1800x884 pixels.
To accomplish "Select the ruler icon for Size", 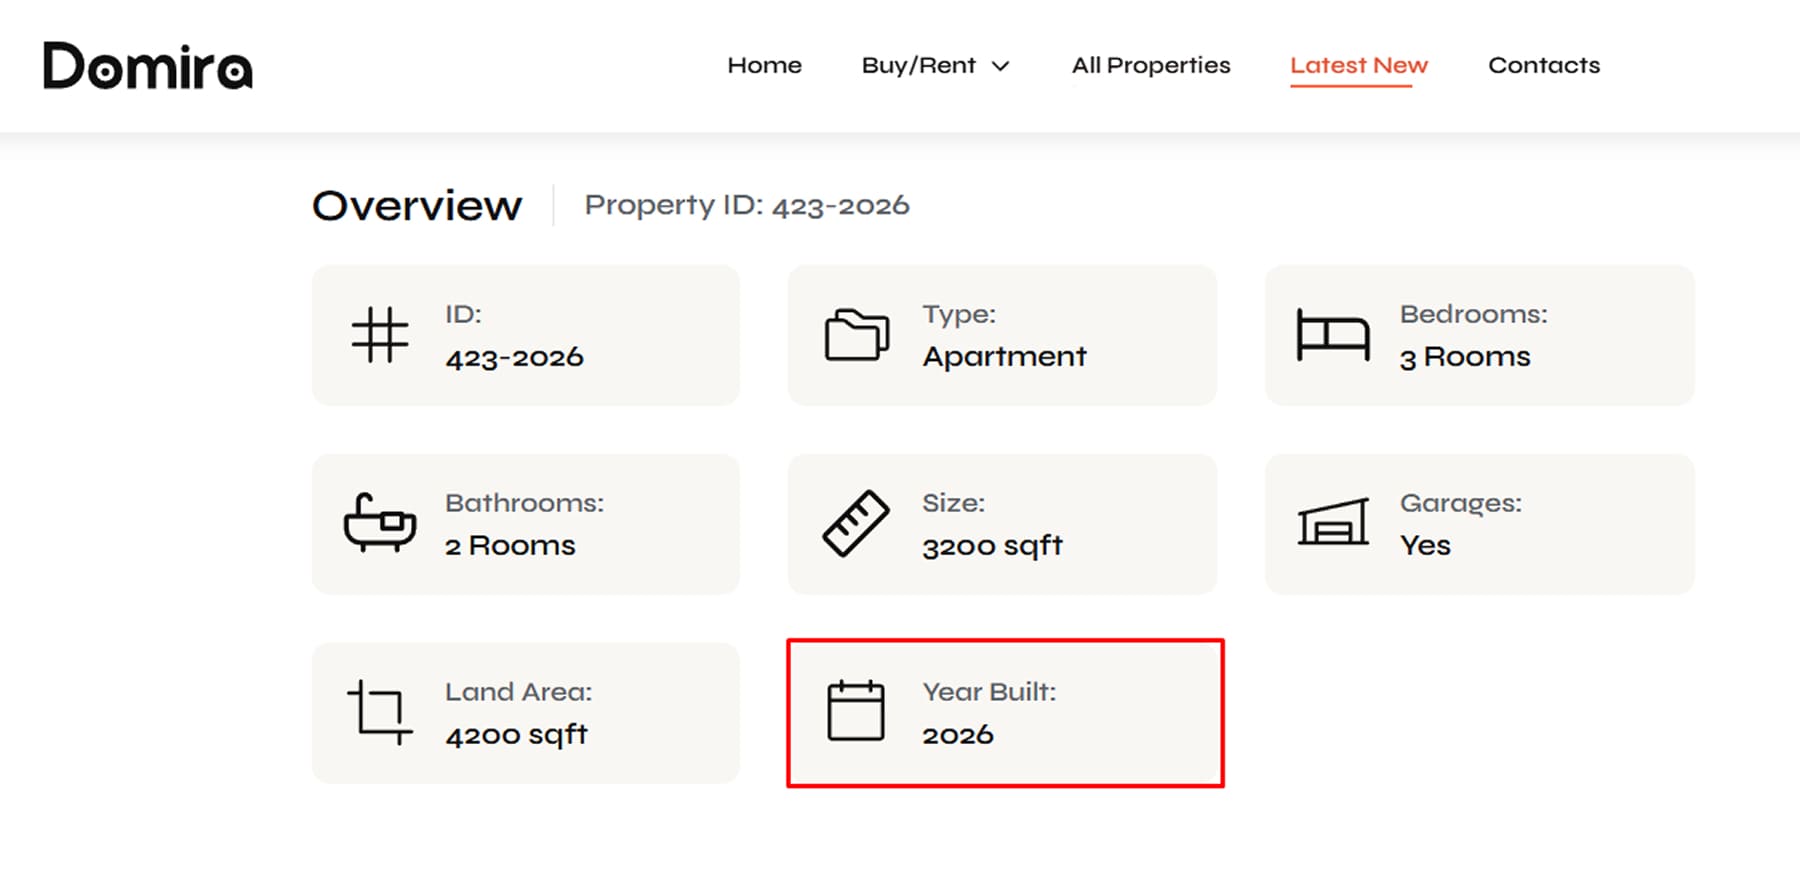I will click(x=856, y=523).
